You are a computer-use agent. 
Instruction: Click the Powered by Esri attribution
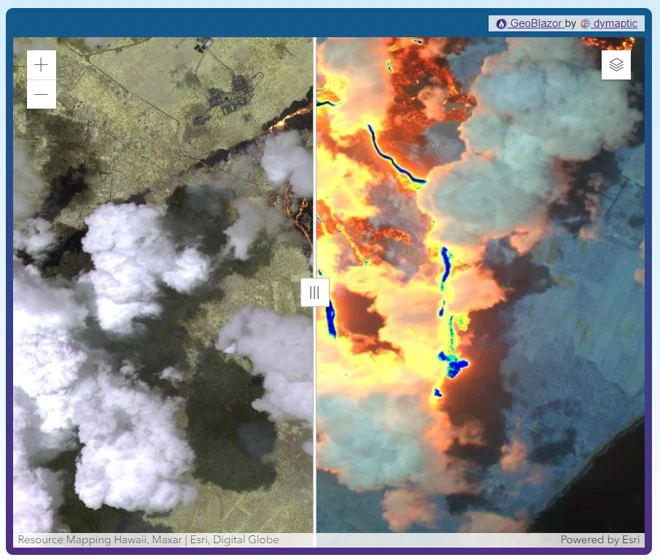tap(600, 540)
